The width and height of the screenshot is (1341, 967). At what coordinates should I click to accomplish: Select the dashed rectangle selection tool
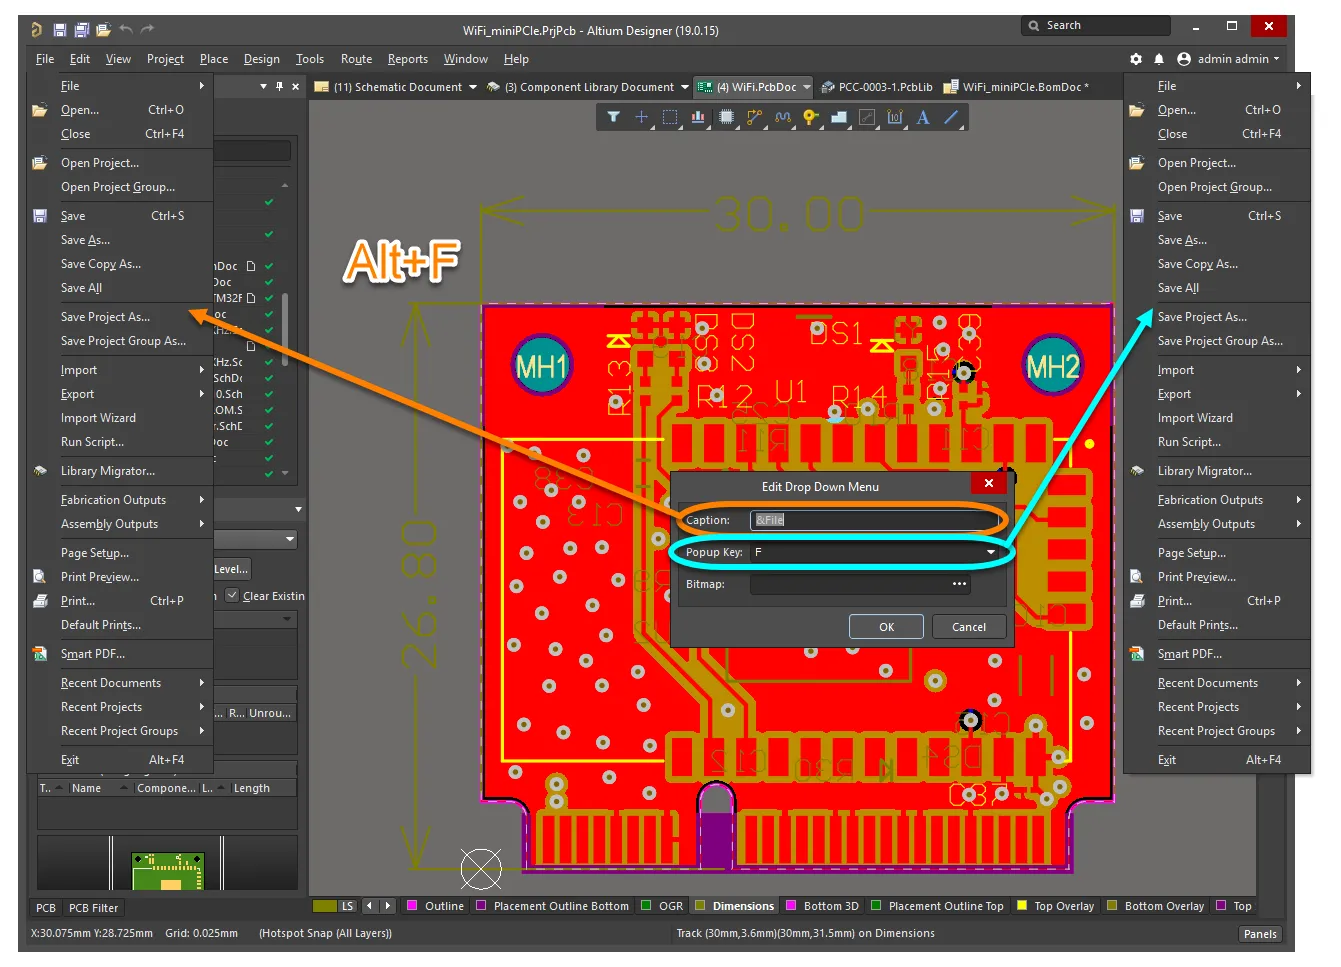pos(670,117)
